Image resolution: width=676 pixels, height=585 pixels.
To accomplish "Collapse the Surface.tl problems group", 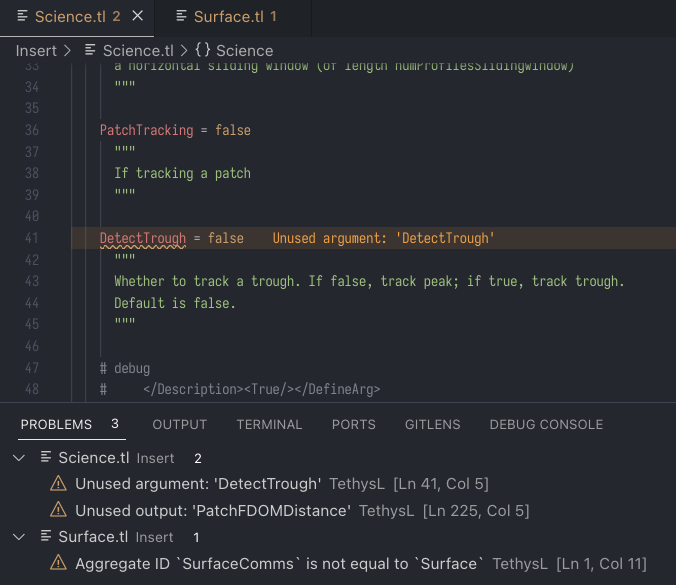I will pos(19,537).
